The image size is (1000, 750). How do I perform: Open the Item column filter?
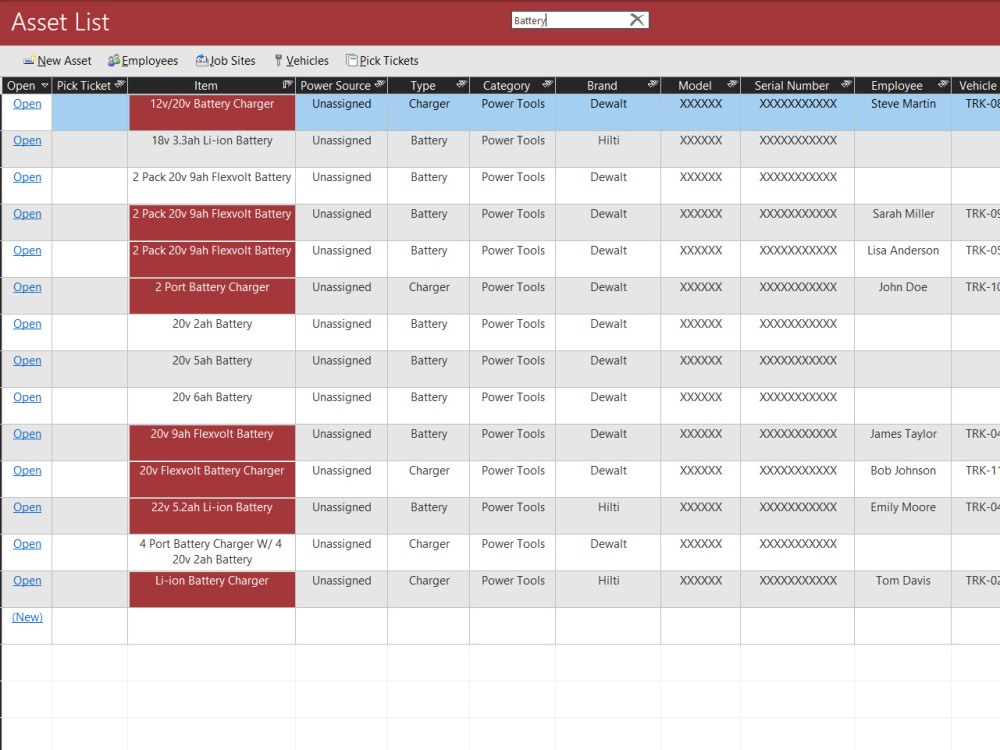point(288,84)
